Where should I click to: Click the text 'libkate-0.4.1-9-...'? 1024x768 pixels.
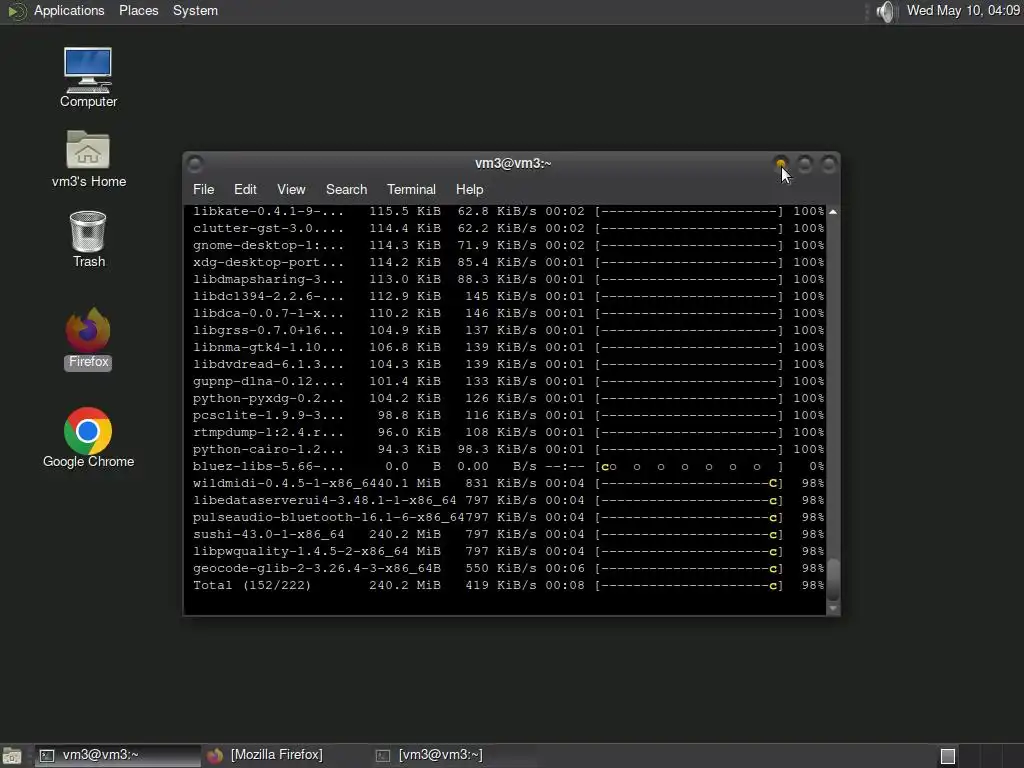tap(268, 211)
